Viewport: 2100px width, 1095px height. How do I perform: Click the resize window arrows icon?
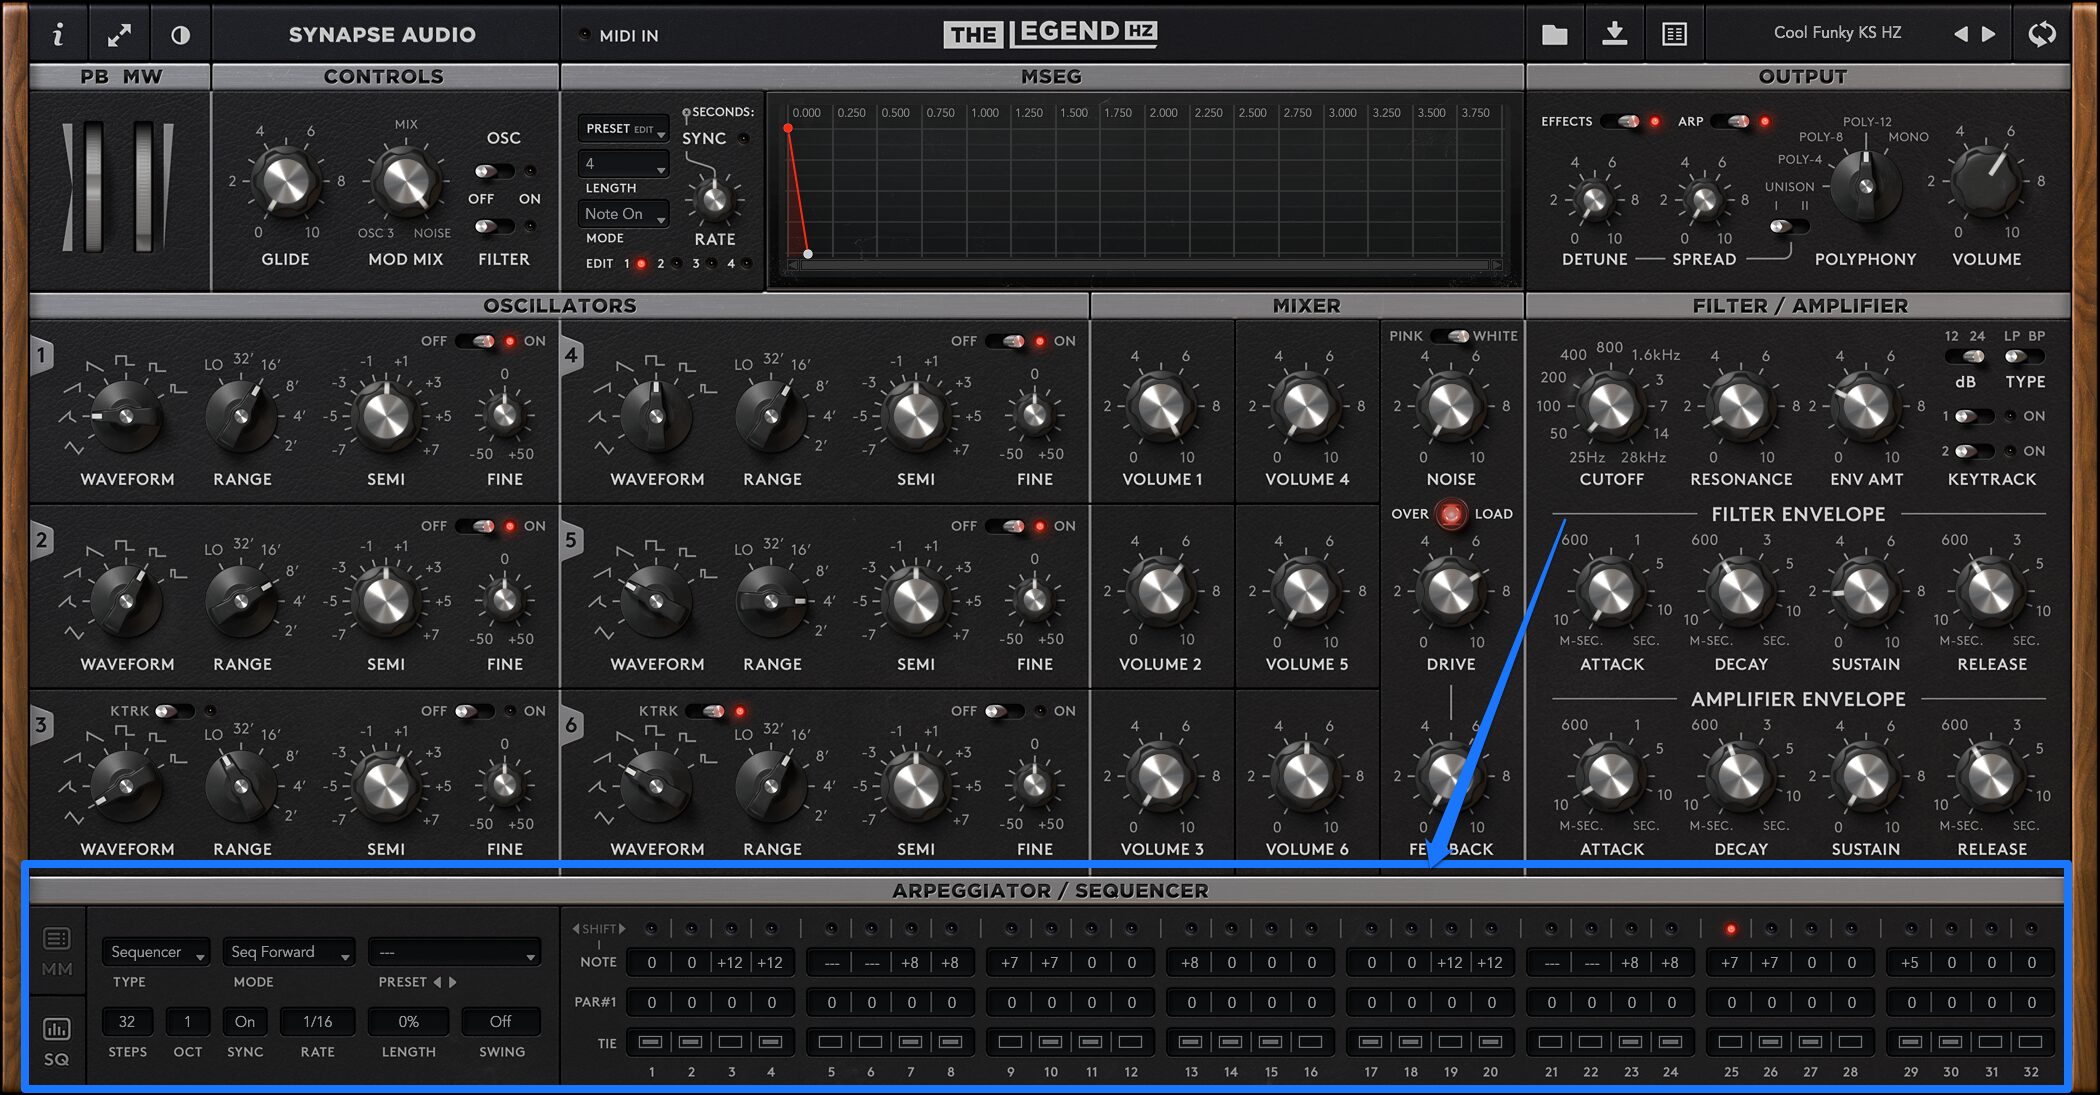click(119, 34)
